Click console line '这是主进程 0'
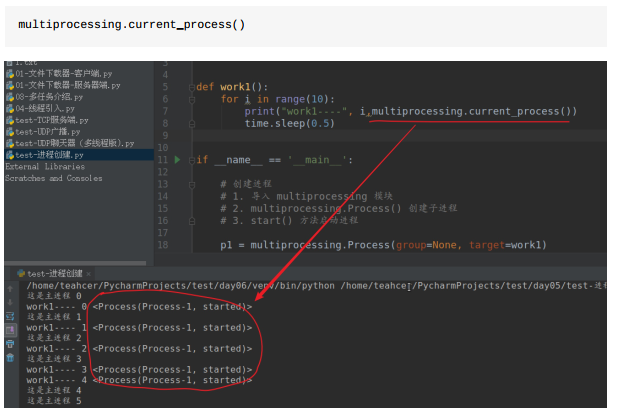 coord(54,296)
